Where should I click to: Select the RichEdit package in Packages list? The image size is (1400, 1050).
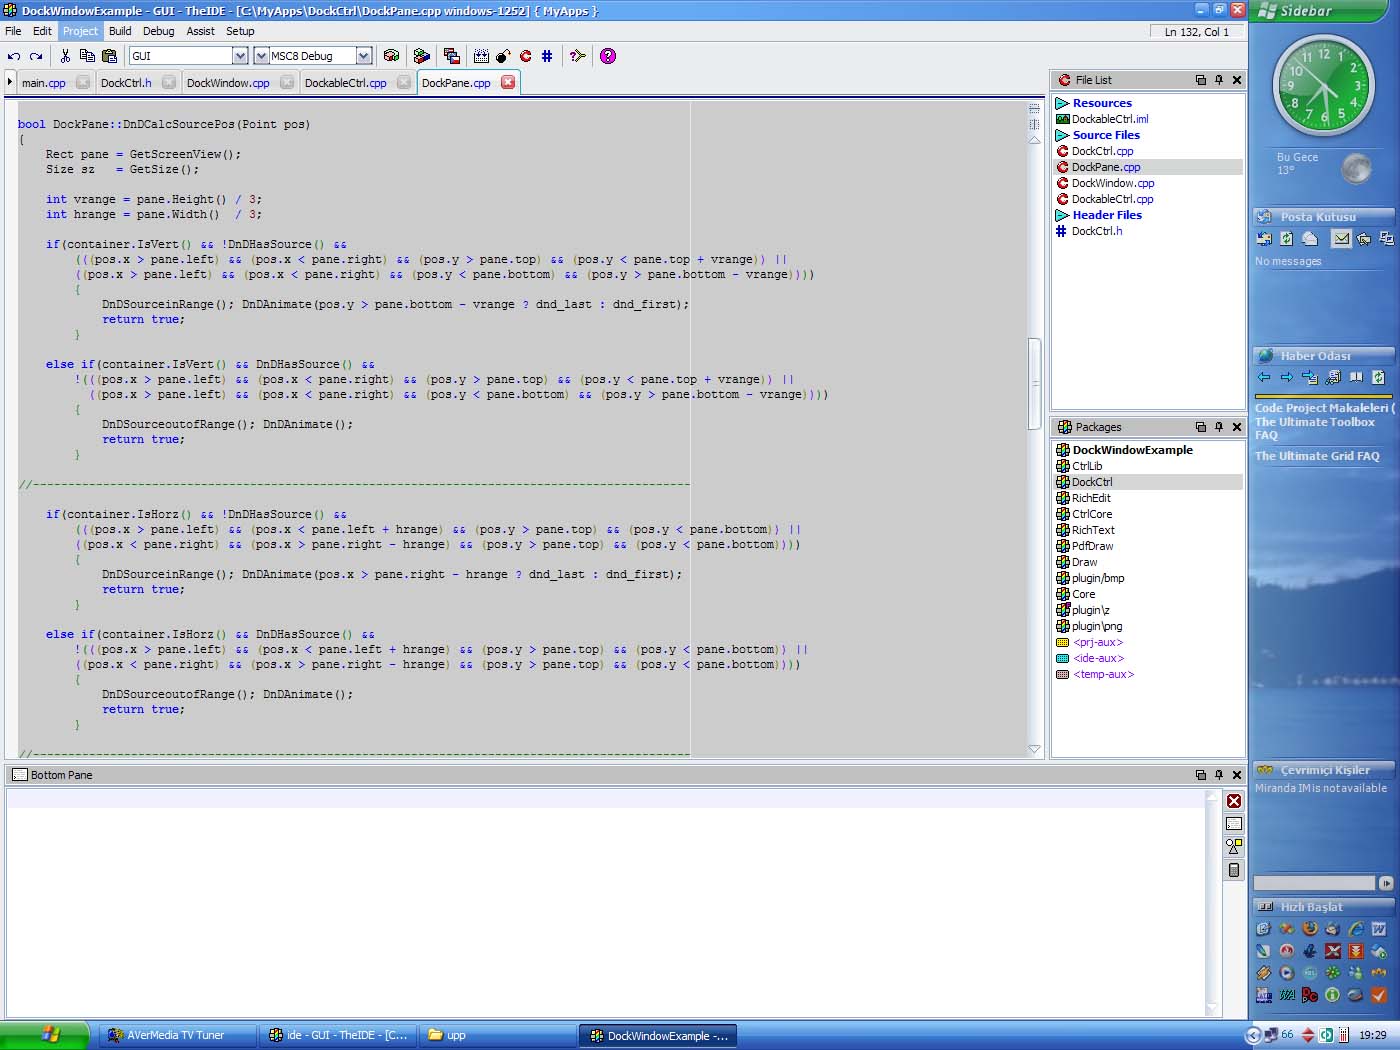[1091, 498]
